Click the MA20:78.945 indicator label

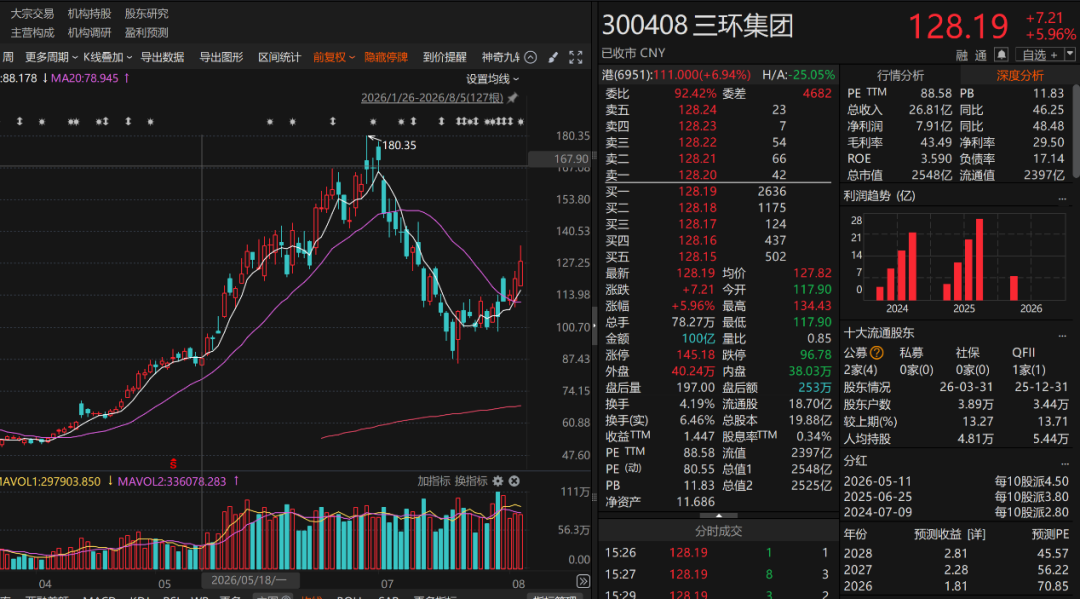click(x=85, y=78)
